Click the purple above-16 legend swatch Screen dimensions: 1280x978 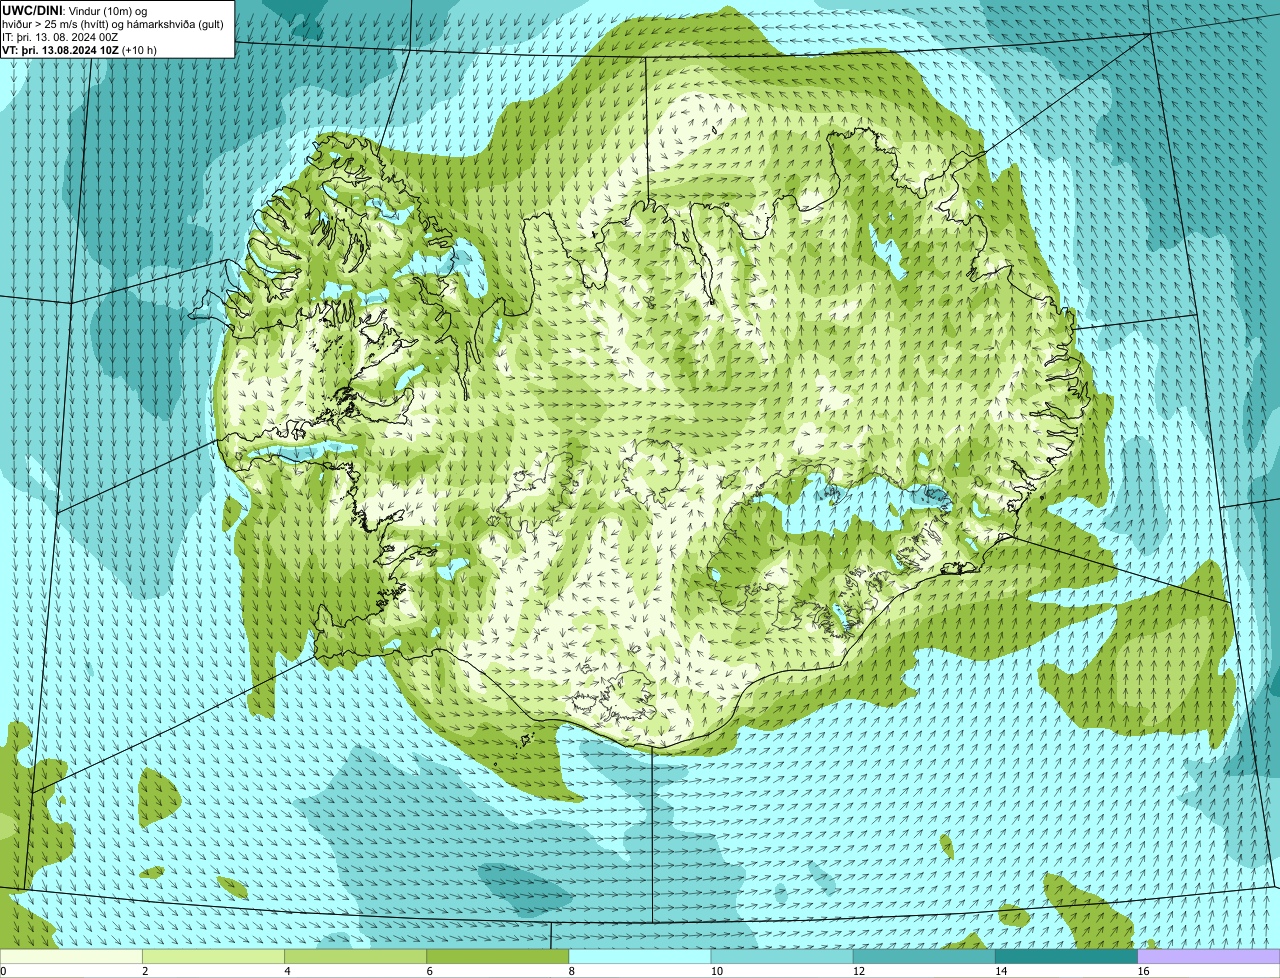click(1208, 956)
